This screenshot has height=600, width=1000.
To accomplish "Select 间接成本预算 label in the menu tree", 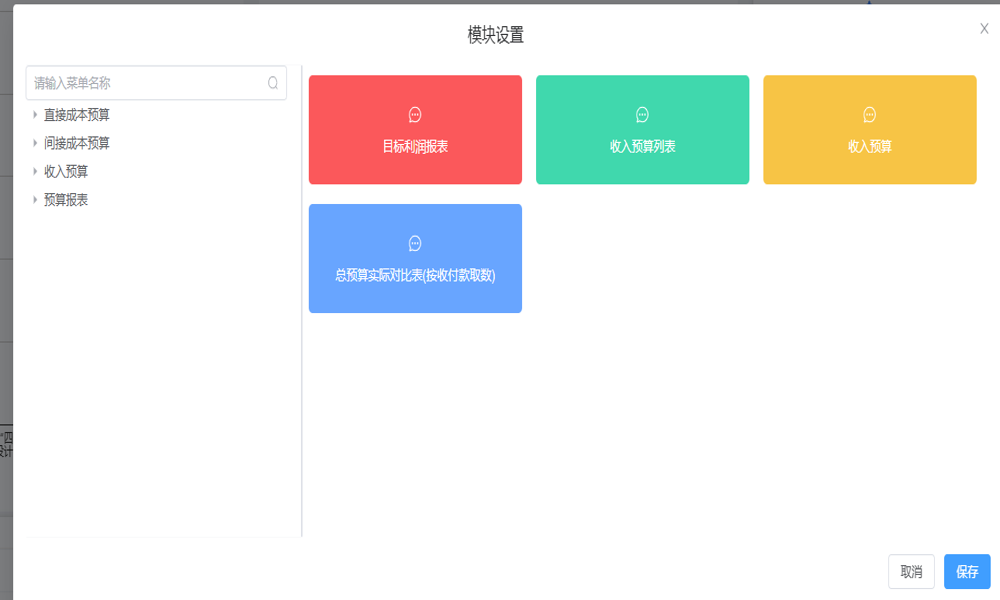I will [x=77, y=143].
